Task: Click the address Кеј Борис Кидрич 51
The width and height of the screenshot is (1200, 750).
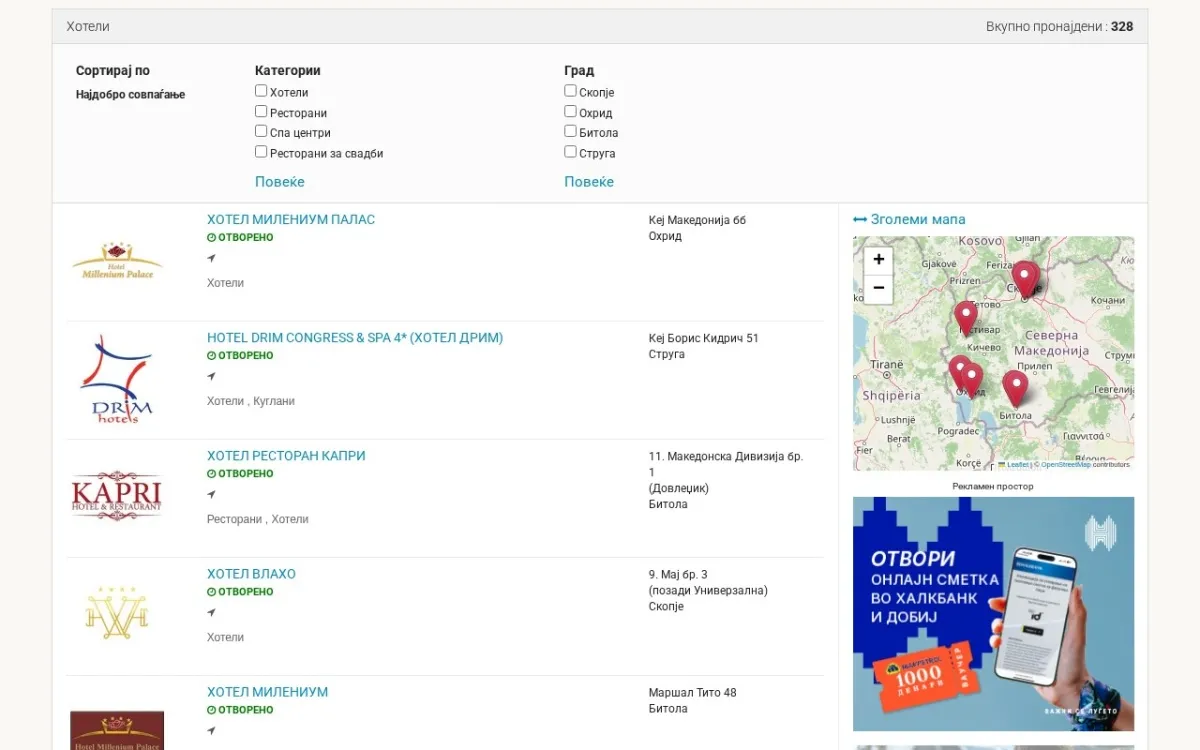Action: click(704, 338)
